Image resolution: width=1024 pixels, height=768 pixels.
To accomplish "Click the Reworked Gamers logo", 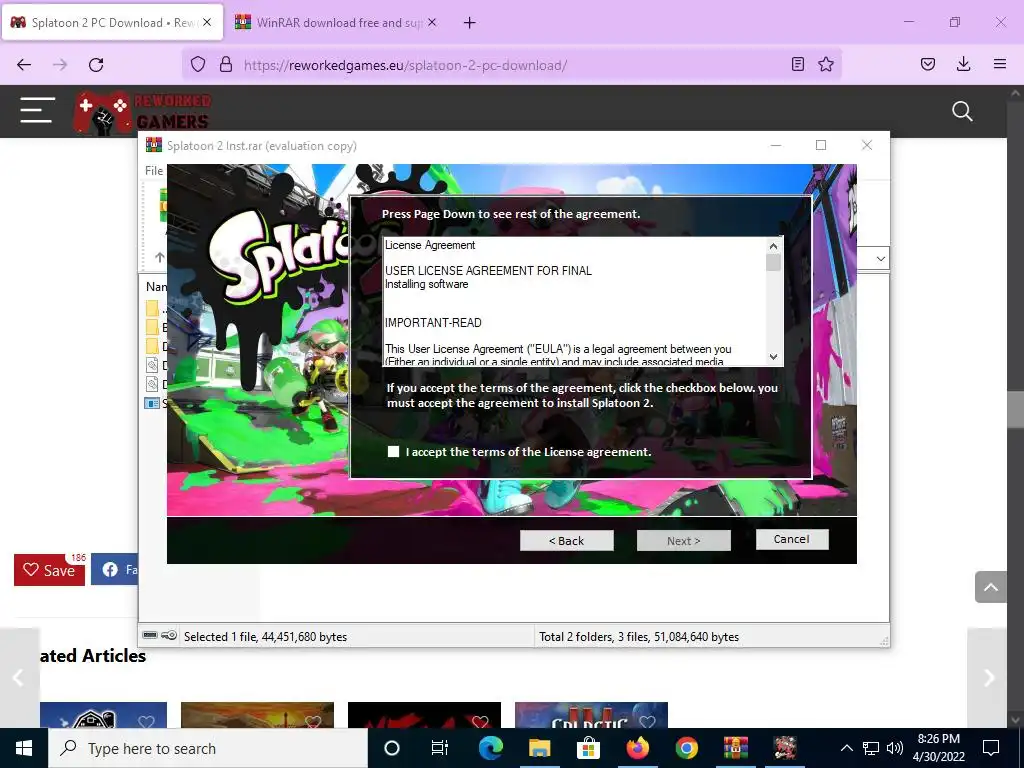I will 142,112.
